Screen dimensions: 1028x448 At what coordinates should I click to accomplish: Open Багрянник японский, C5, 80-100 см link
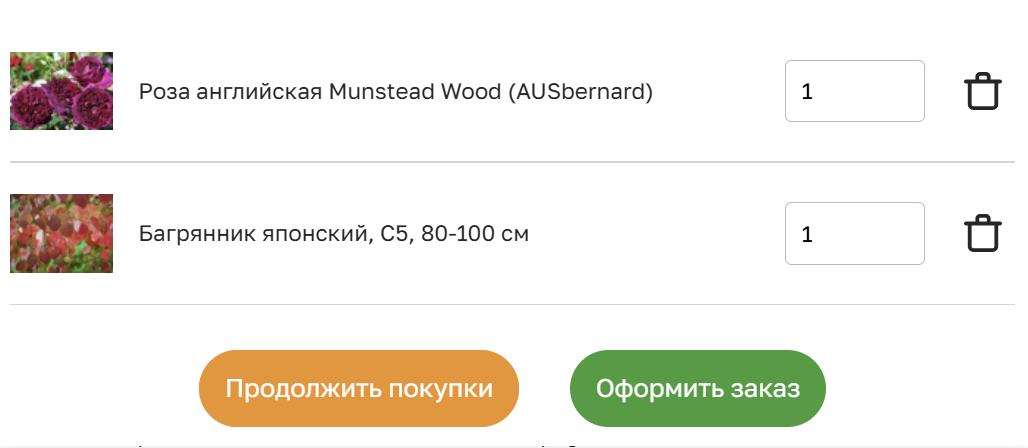point(333,235)
